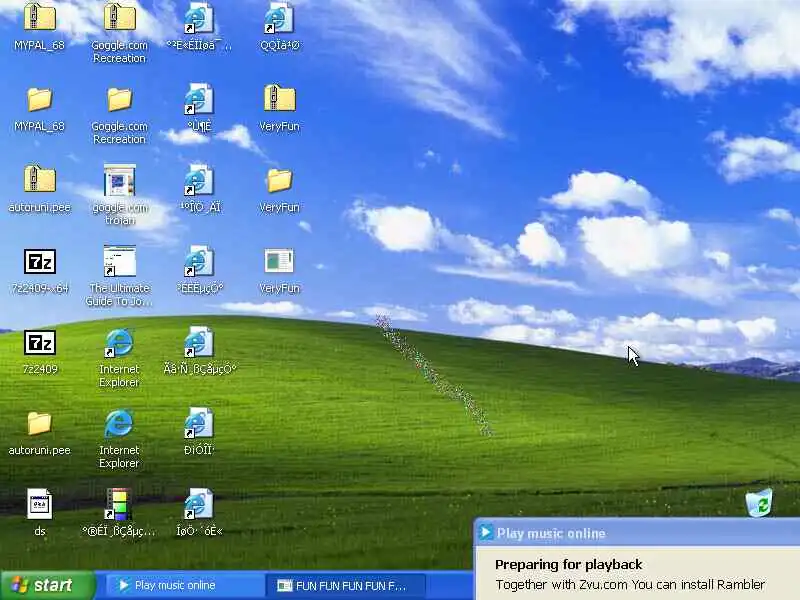Viewport: 800px width, 600px height.
Task: Select the 7z2409-x64 installer icon
Action: [40, 262]
